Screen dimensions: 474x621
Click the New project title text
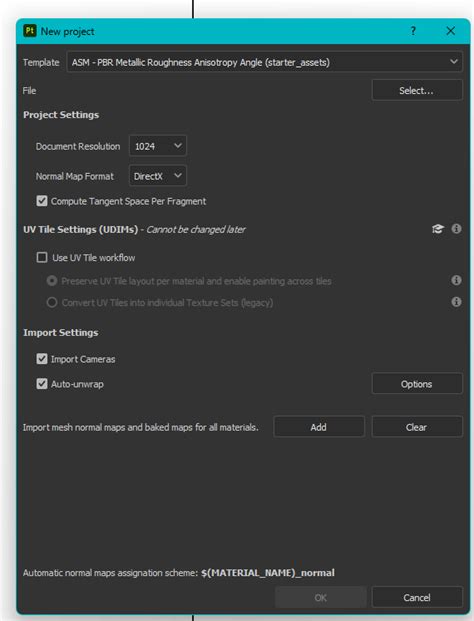tap(68, 31)
